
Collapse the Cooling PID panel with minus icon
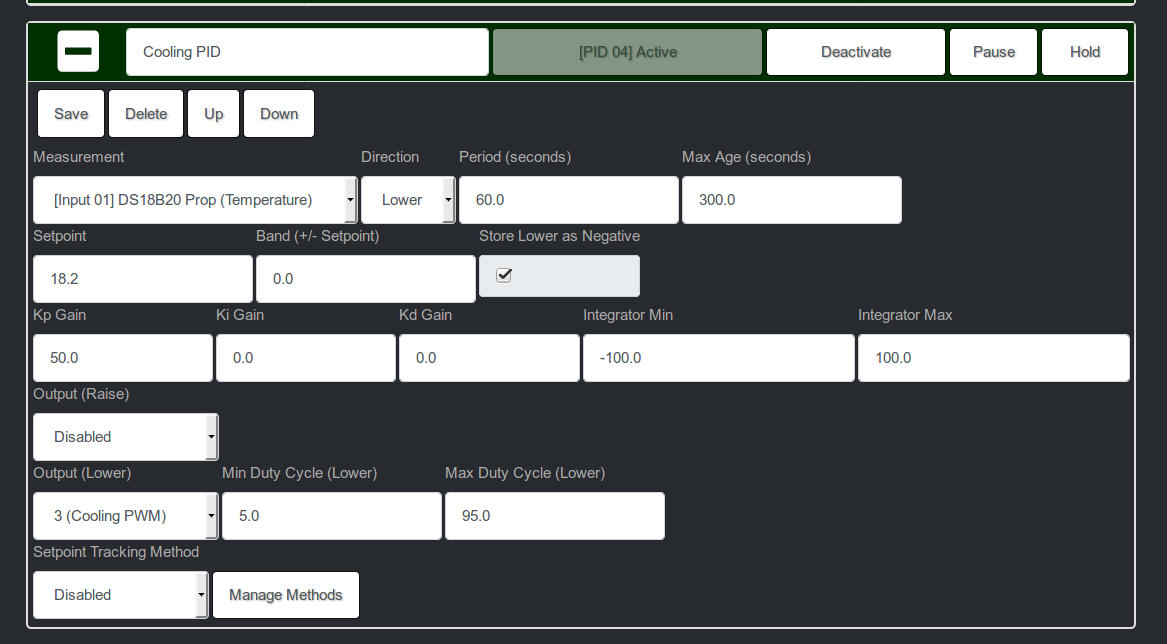tap(78, 51)
